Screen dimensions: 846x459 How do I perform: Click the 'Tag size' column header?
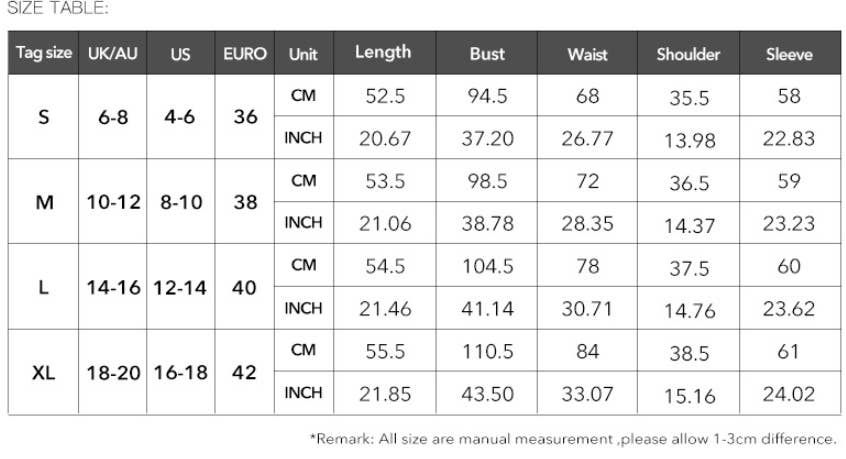tap(44, 53)
